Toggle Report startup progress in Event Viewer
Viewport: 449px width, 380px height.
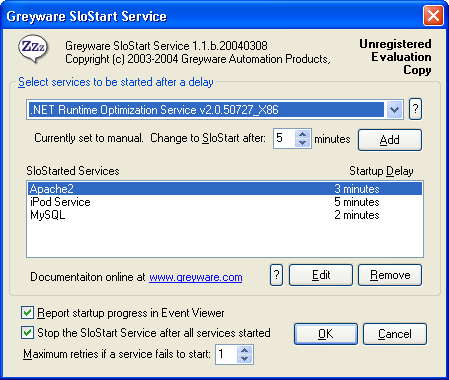click(27, 313)
